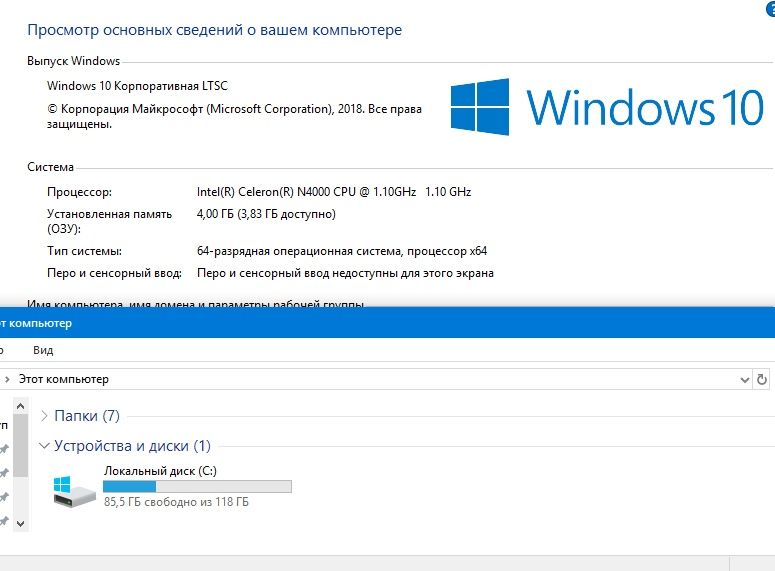Click the Перо и сенсорный ввод недоступны value
The width and height of the screenshot is (775, 571).
[345, 273]
